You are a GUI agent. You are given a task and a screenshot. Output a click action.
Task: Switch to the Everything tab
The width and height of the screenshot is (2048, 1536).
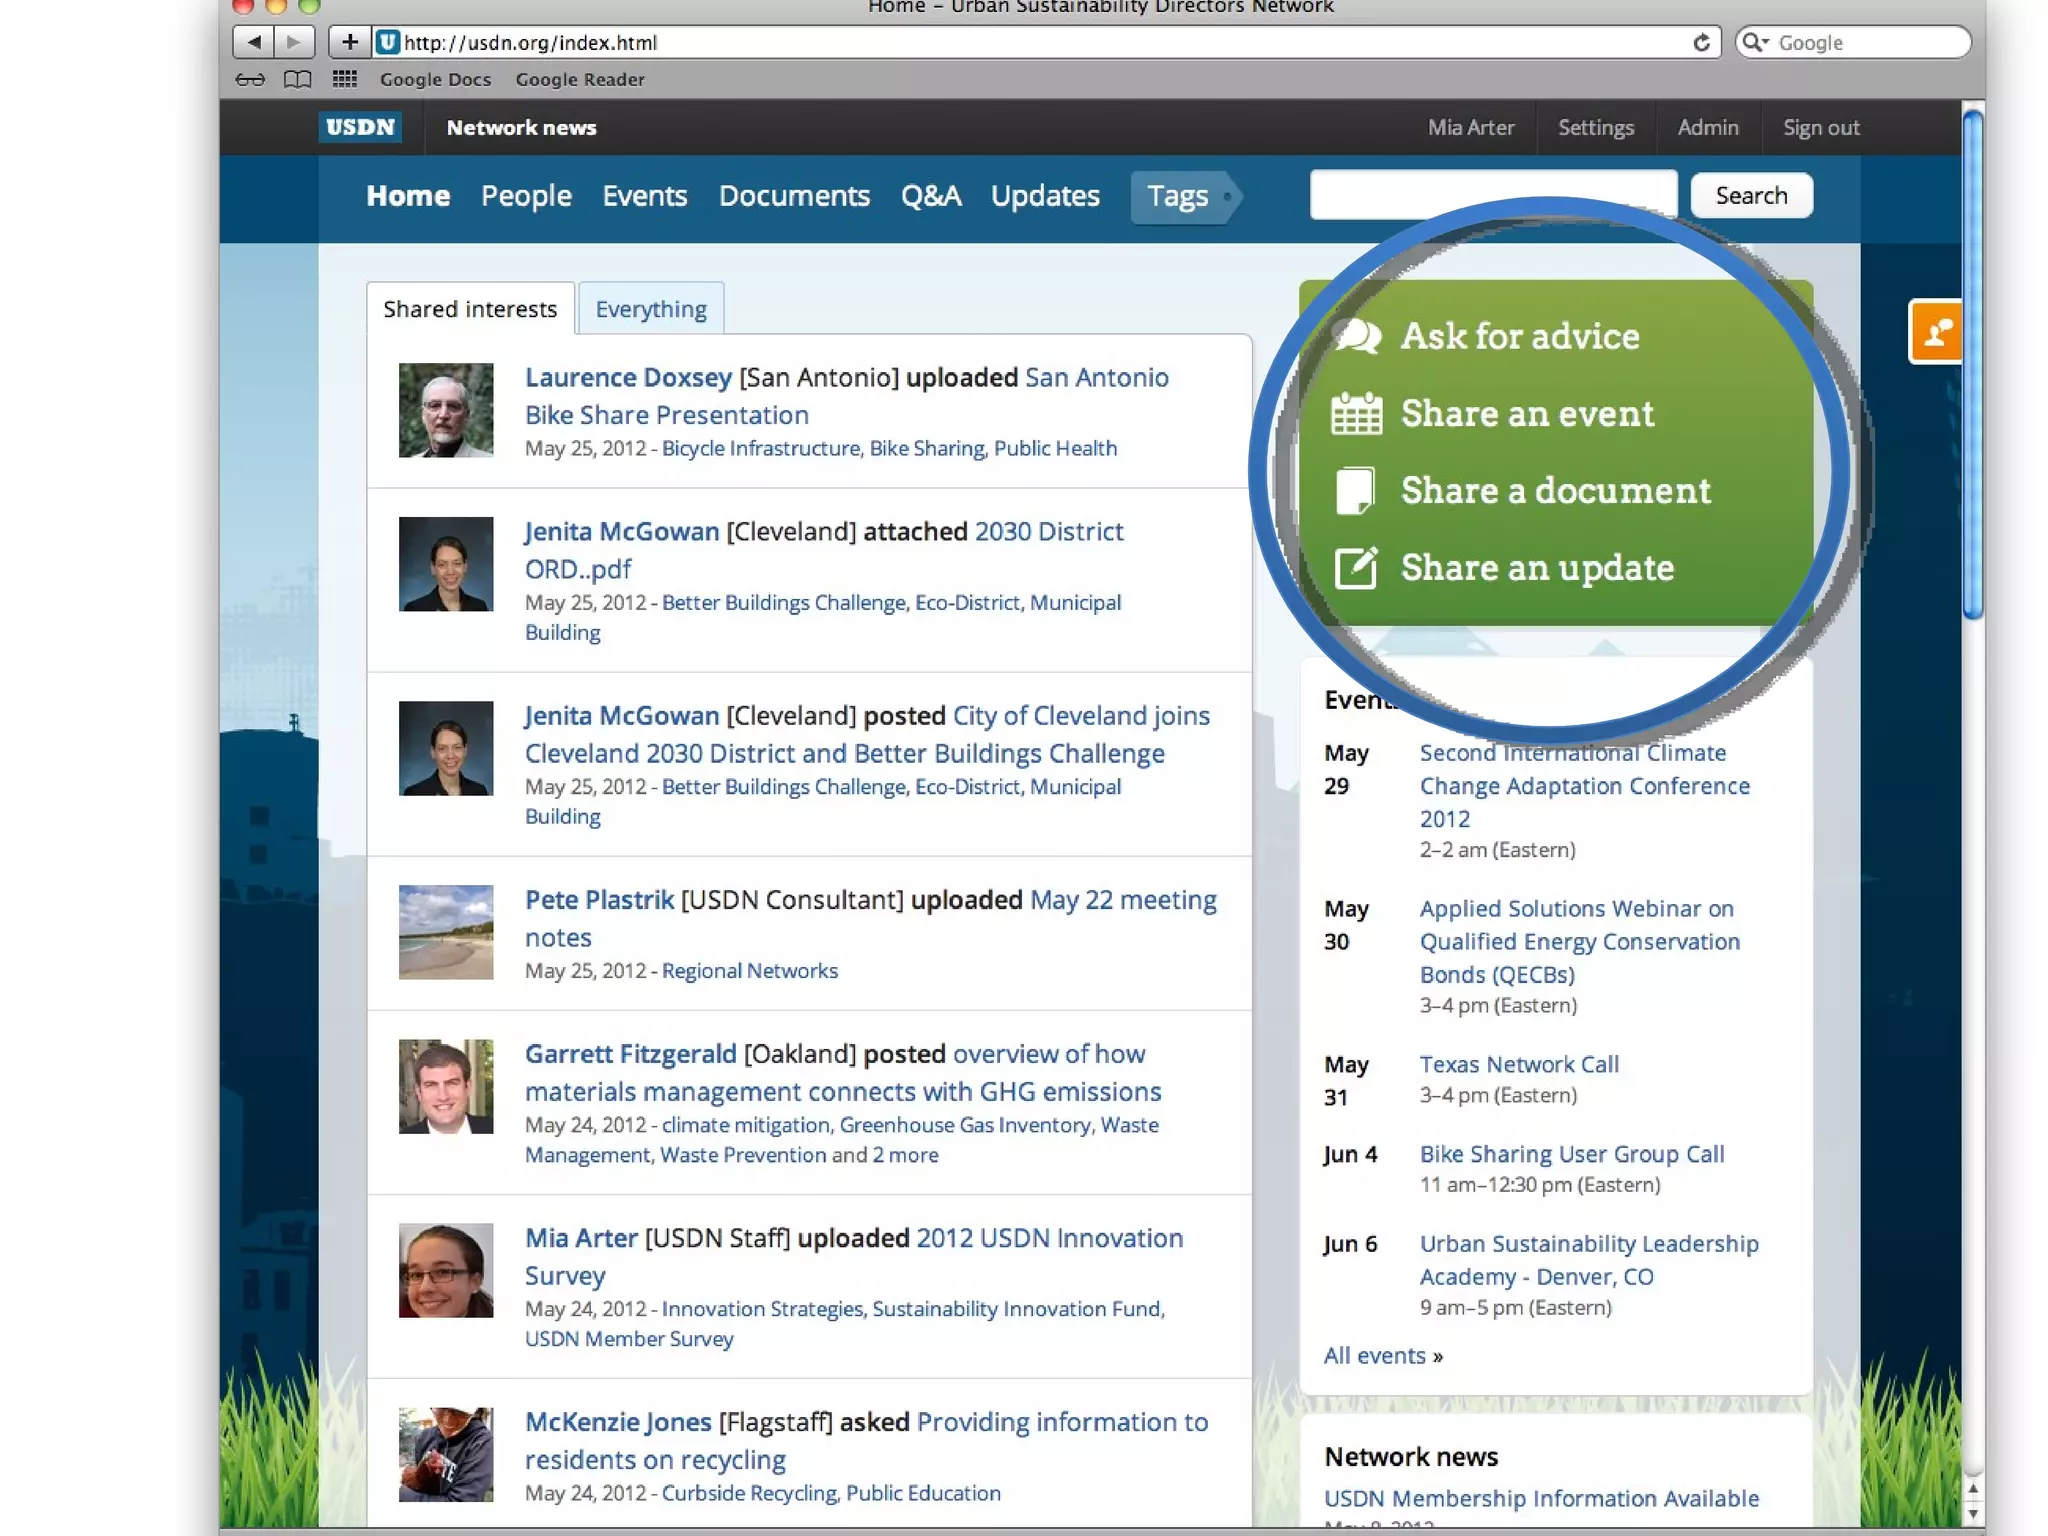pyautogui.click(x=651, y=309)
